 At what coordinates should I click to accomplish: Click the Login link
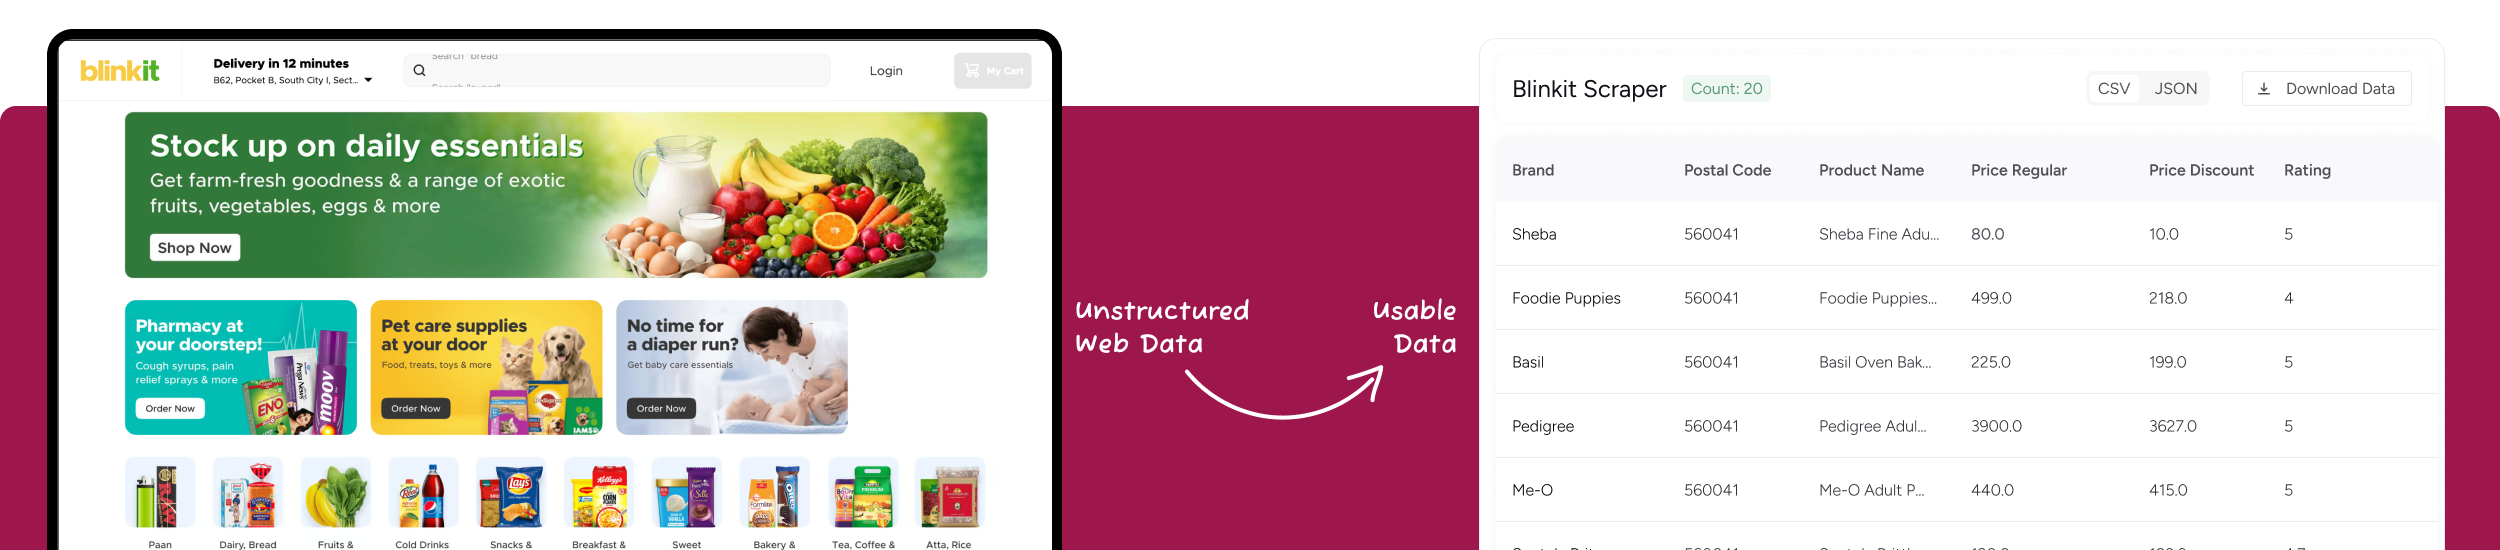tap(886, 71)
